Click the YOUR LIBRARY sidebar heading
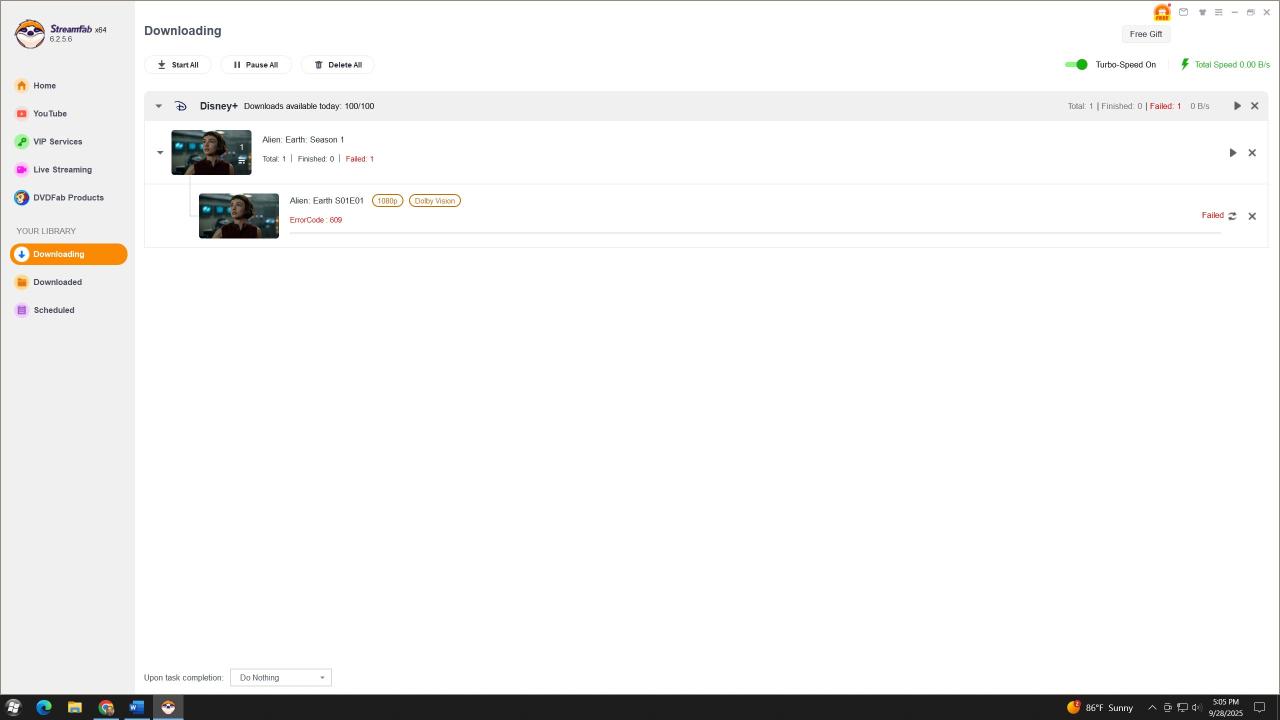 pyautogui.click(x=46, y=231)
